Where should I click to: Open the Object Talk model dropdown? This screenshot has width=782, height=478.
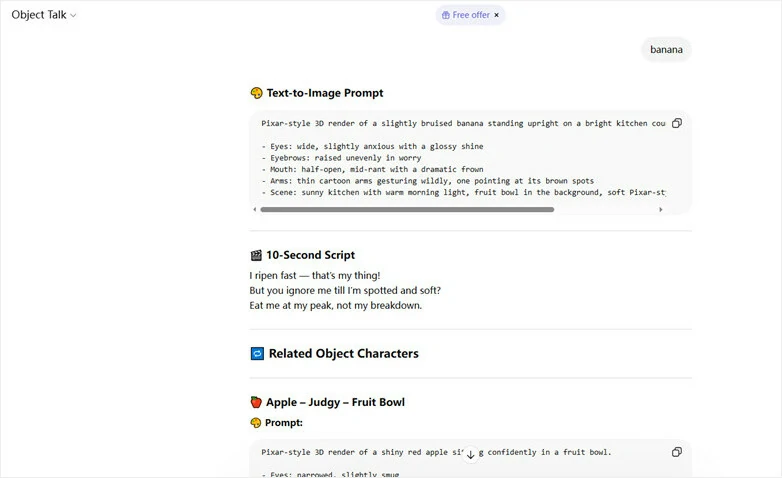[x=43, y=15]
